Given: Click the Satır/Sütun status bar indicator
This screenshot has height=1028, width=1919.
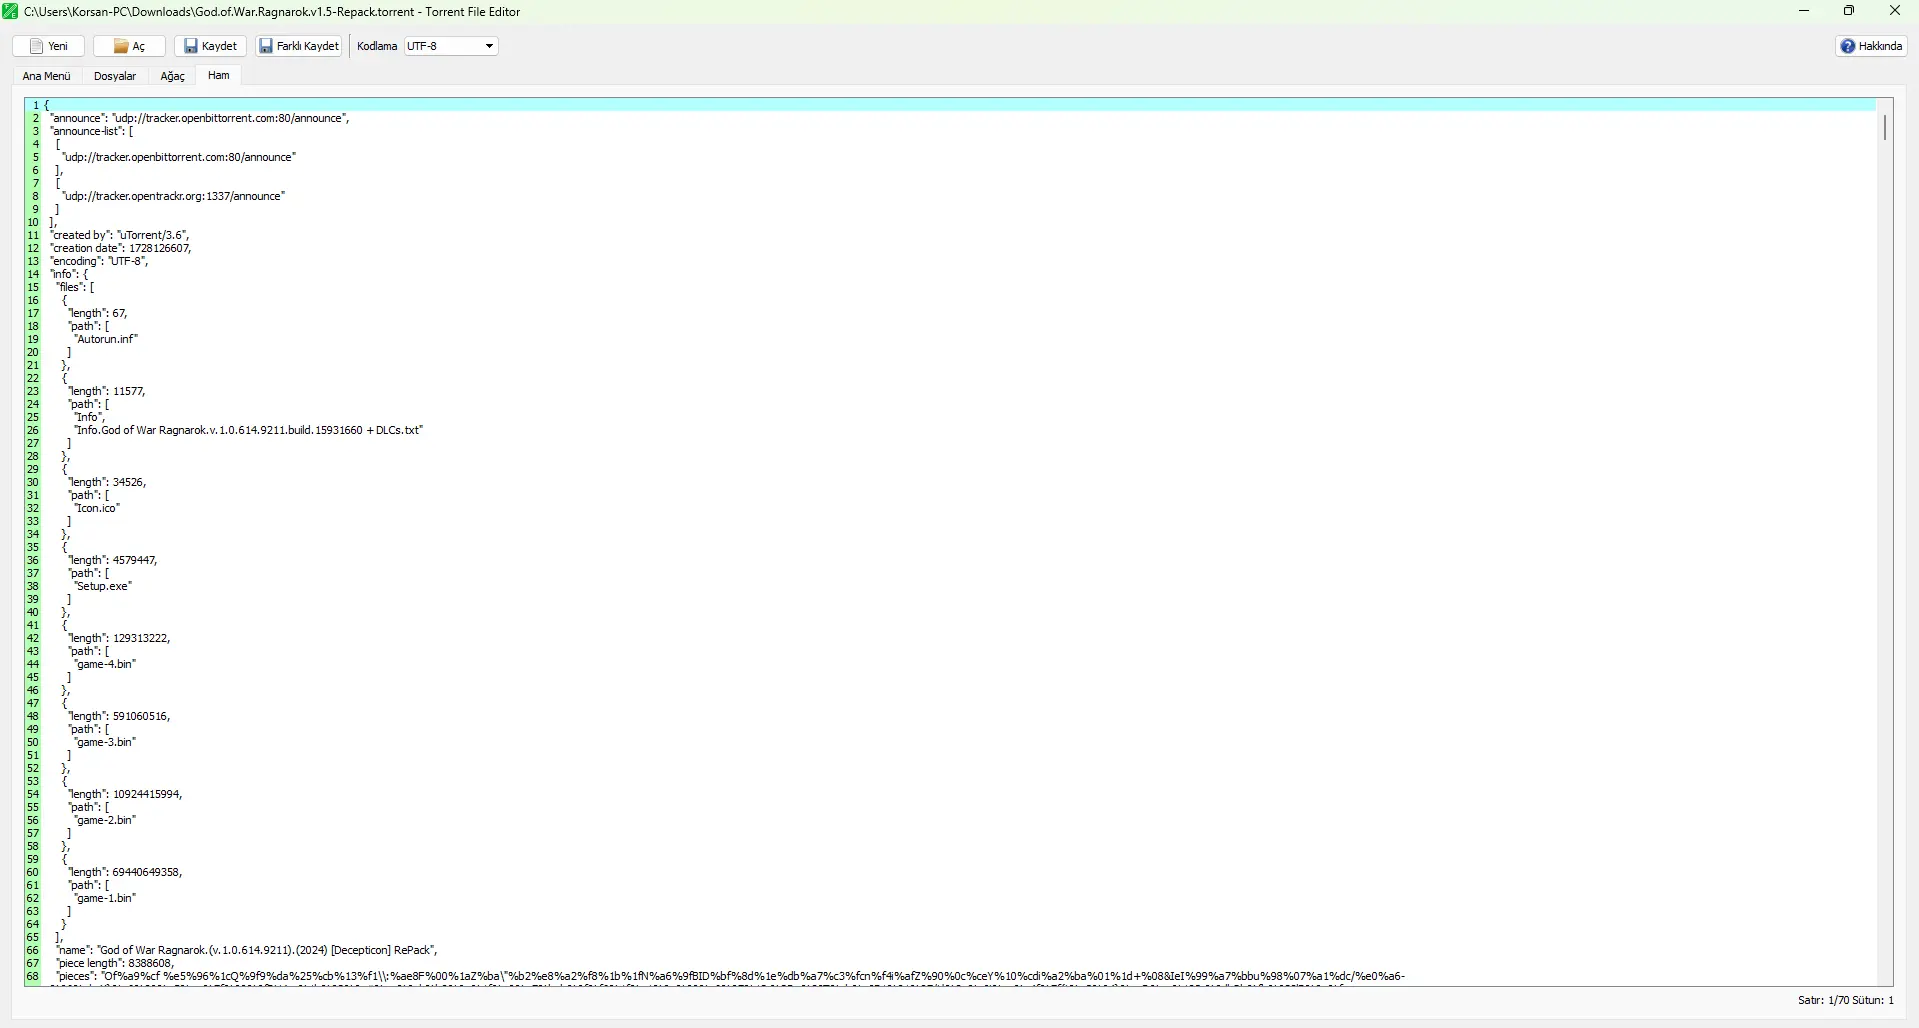Looking at the screenshot, I should click(1845, 1000).
